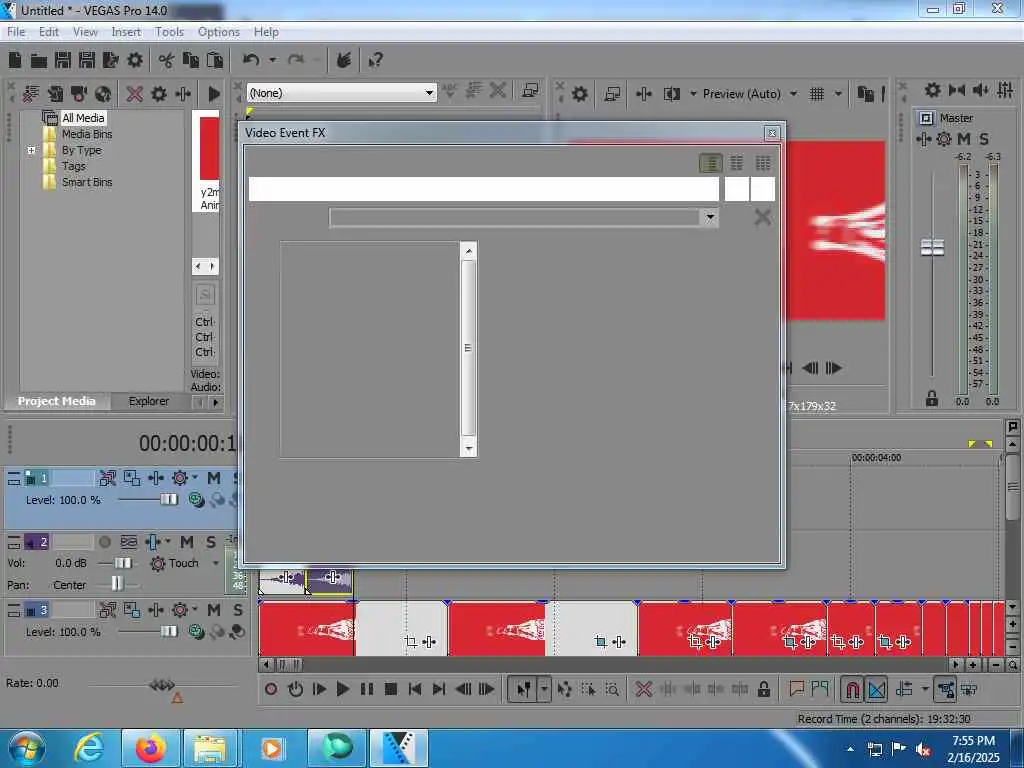
Task: Click the Paste clipboard icon
Action: pyautogui.click(x=215, y=61)
